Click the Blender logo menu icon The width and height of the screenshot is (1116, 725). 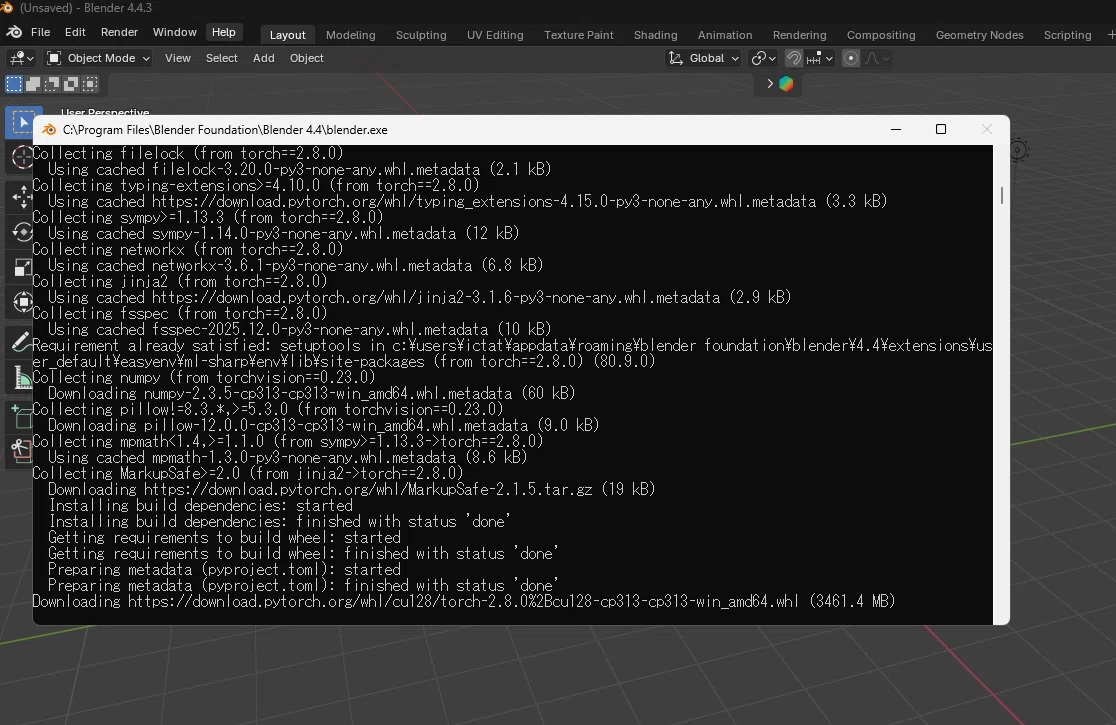point(14,32)
